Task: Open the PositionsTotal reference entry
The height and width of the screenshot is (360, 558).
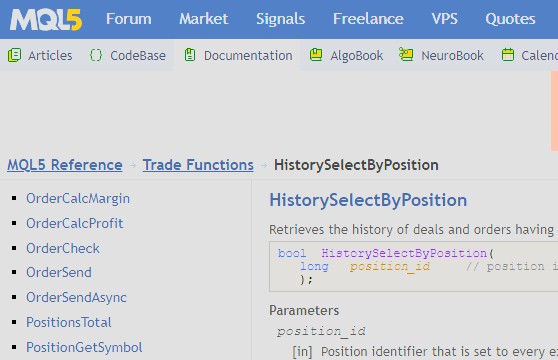Action: tap(69, 322)
